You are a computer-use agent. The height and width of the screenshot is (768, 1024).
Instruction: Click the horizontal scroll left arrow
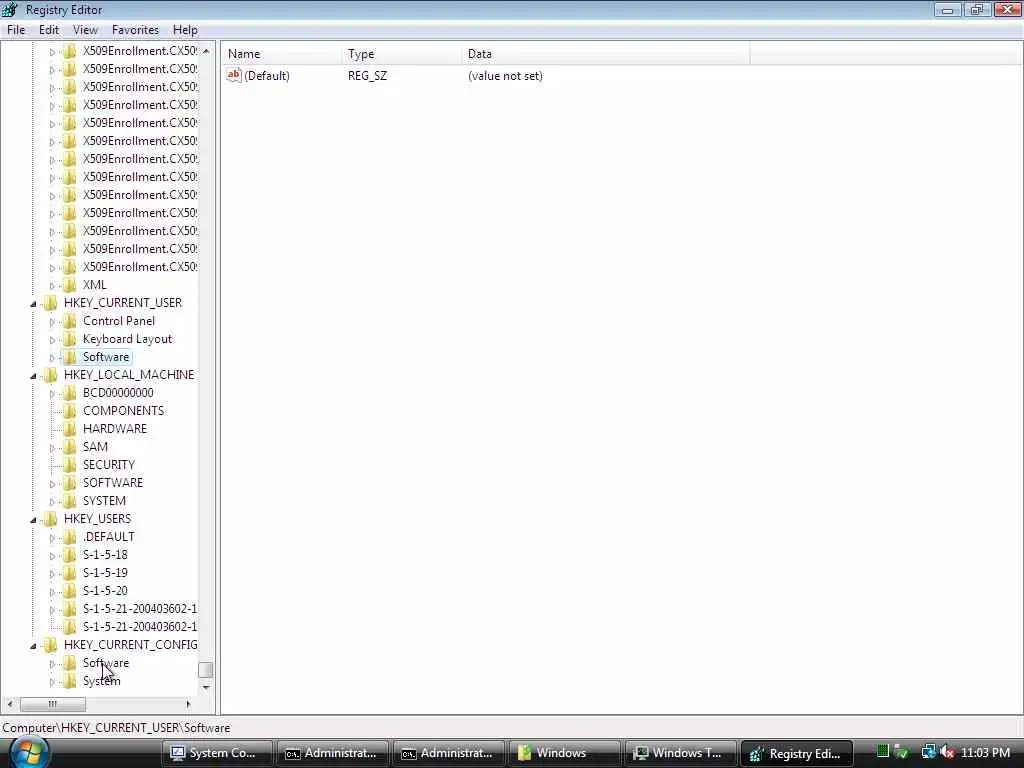click(x=9, y=704)
